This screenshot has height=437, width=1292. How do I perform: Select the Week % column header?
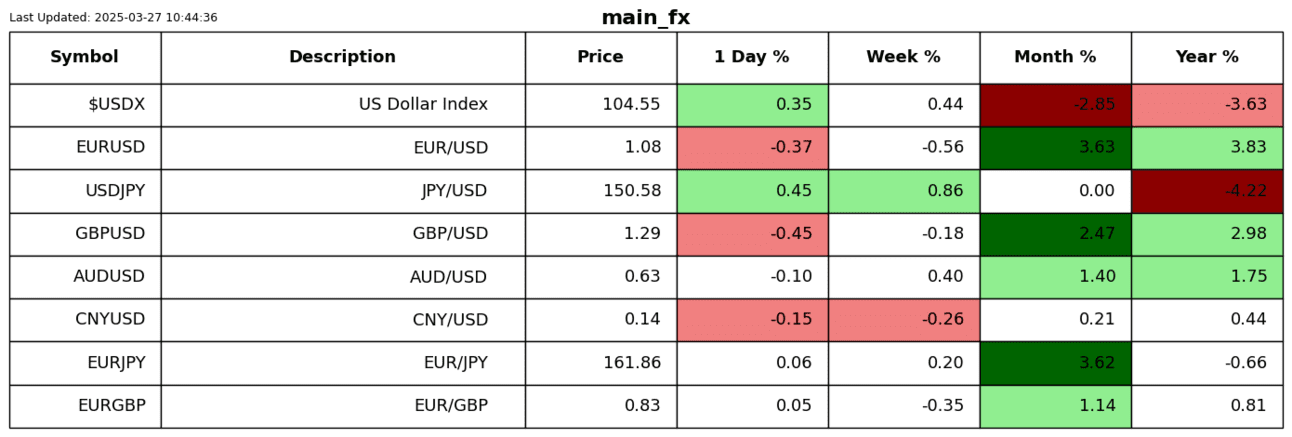pos(903,58)
